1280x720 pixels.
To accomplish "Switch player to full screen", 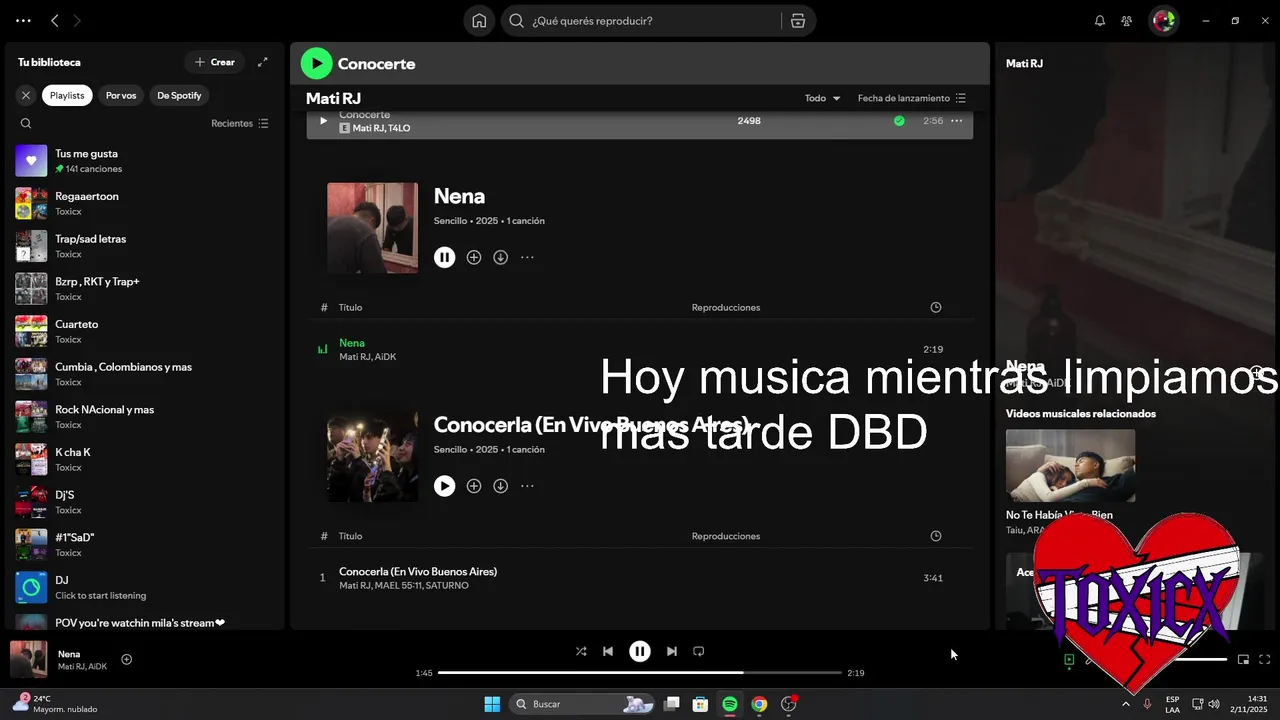I will click(x=1265, y=659).
